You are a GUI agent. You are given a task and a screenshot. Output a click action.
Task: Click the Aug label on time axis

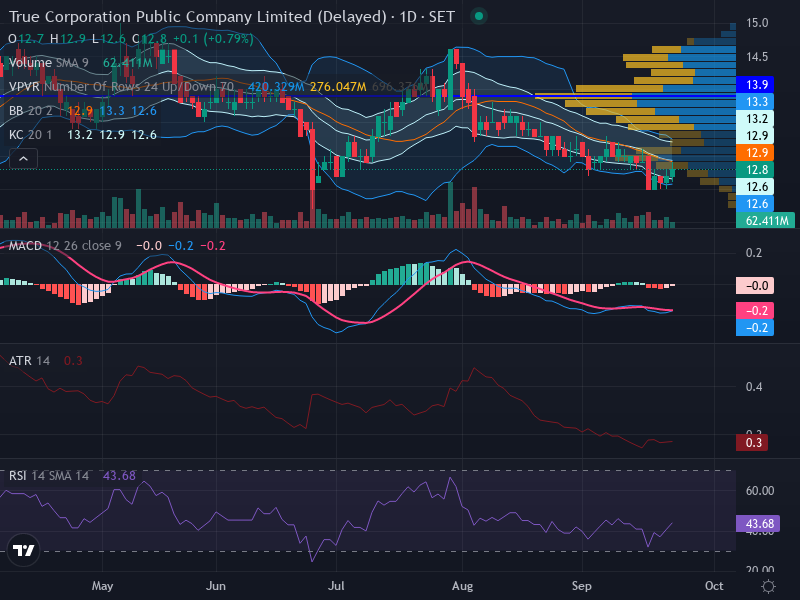coord(462,586)
